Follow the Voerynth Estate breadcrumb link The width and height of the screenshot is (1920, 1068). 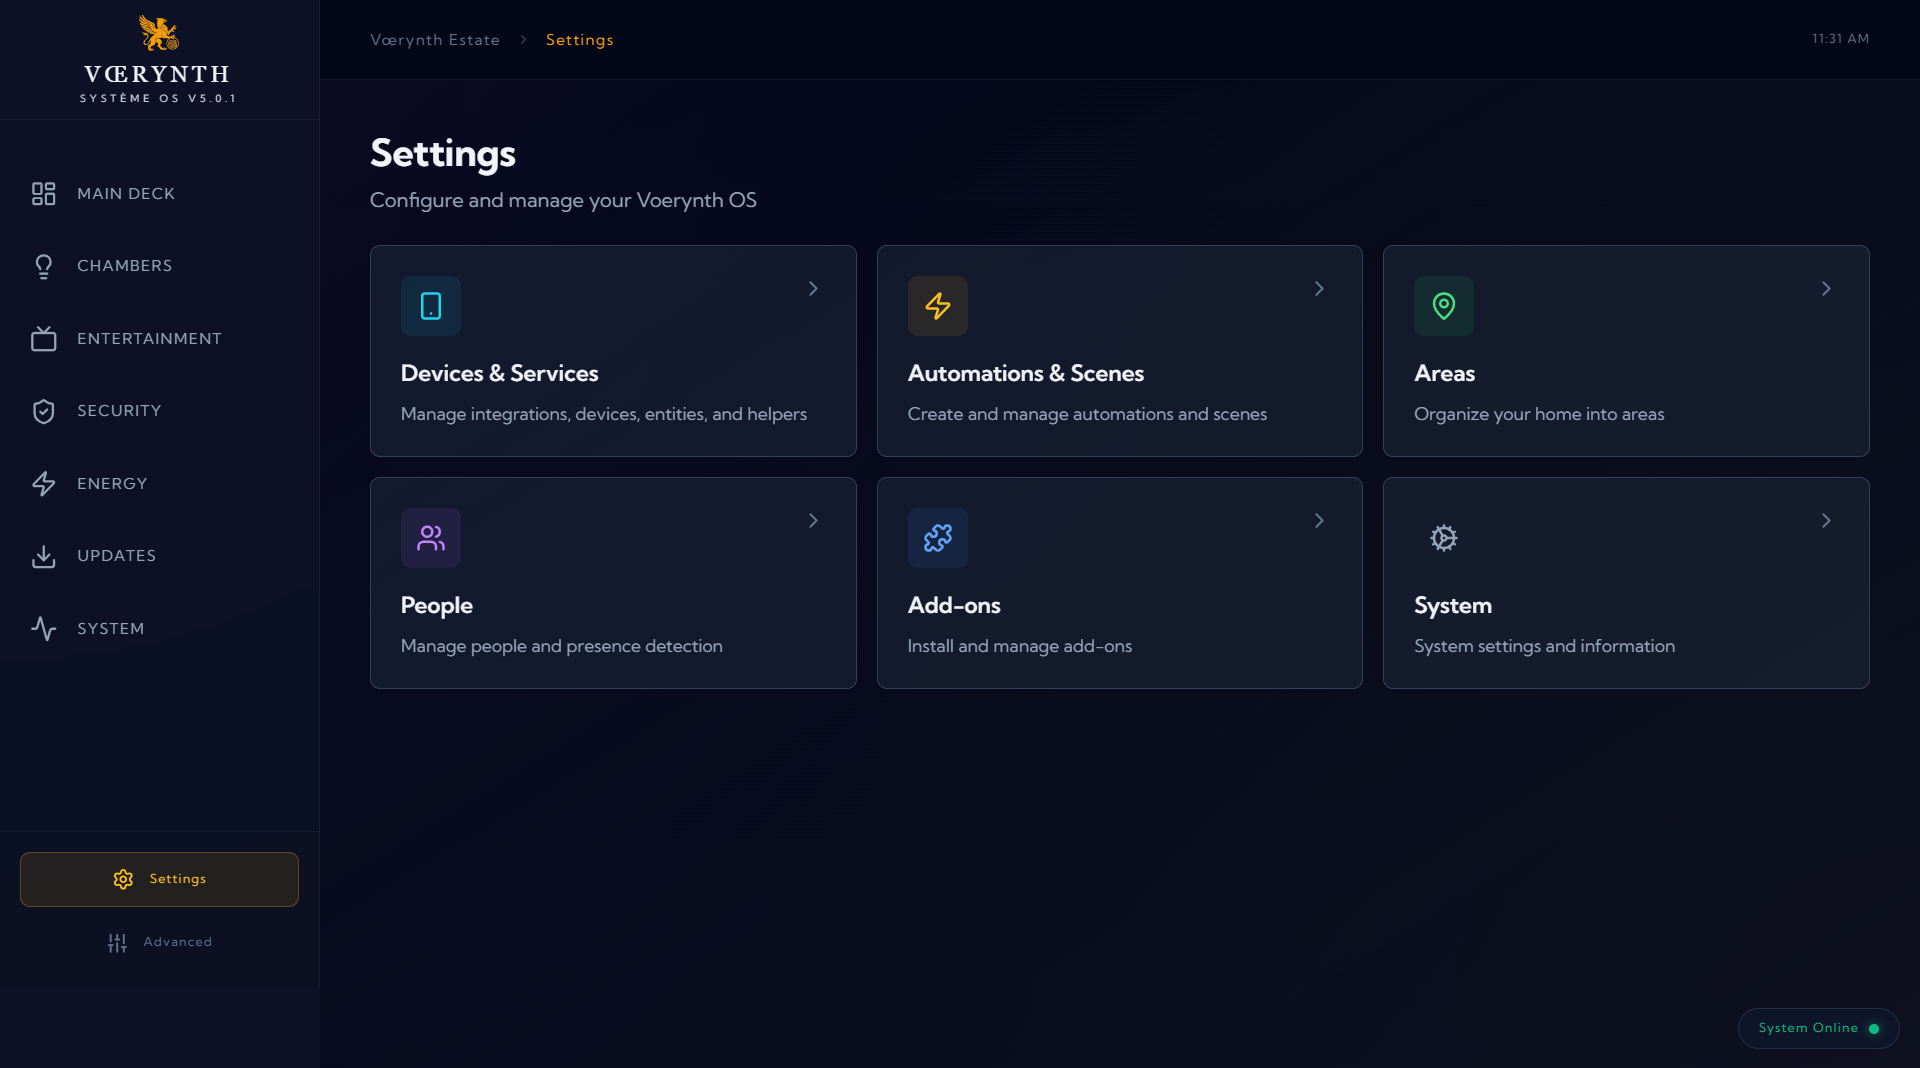tap(435, 40)
